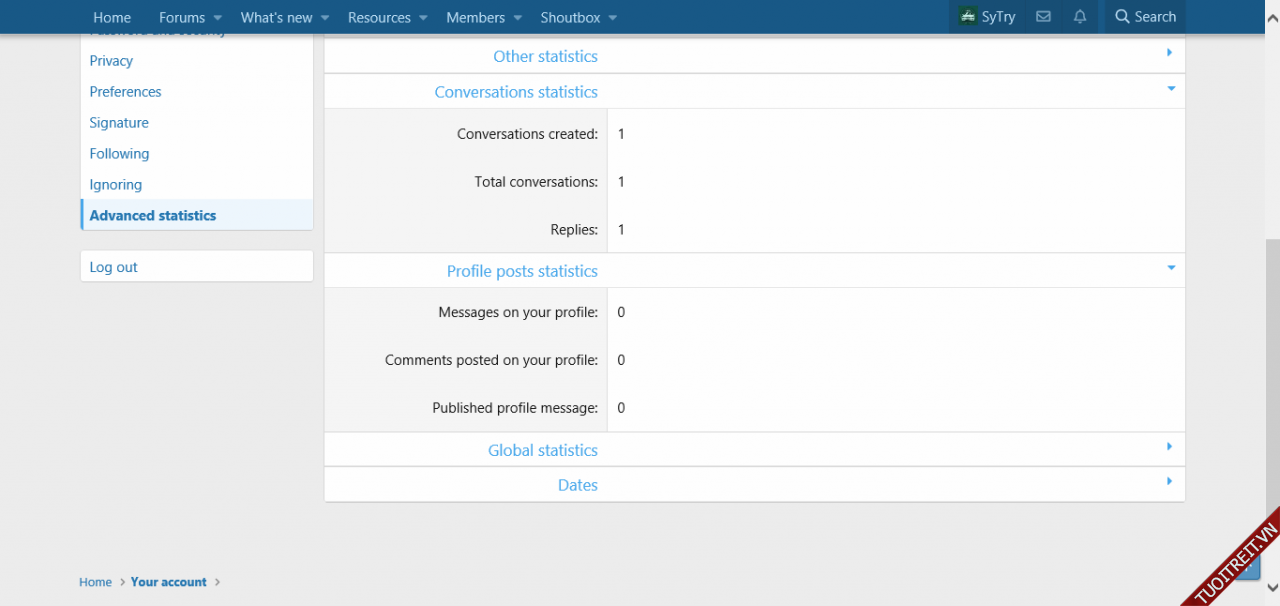Open the Forums dropdown arrow
The width and height of the screenshot is (1280, 606).
coord(217,18)
